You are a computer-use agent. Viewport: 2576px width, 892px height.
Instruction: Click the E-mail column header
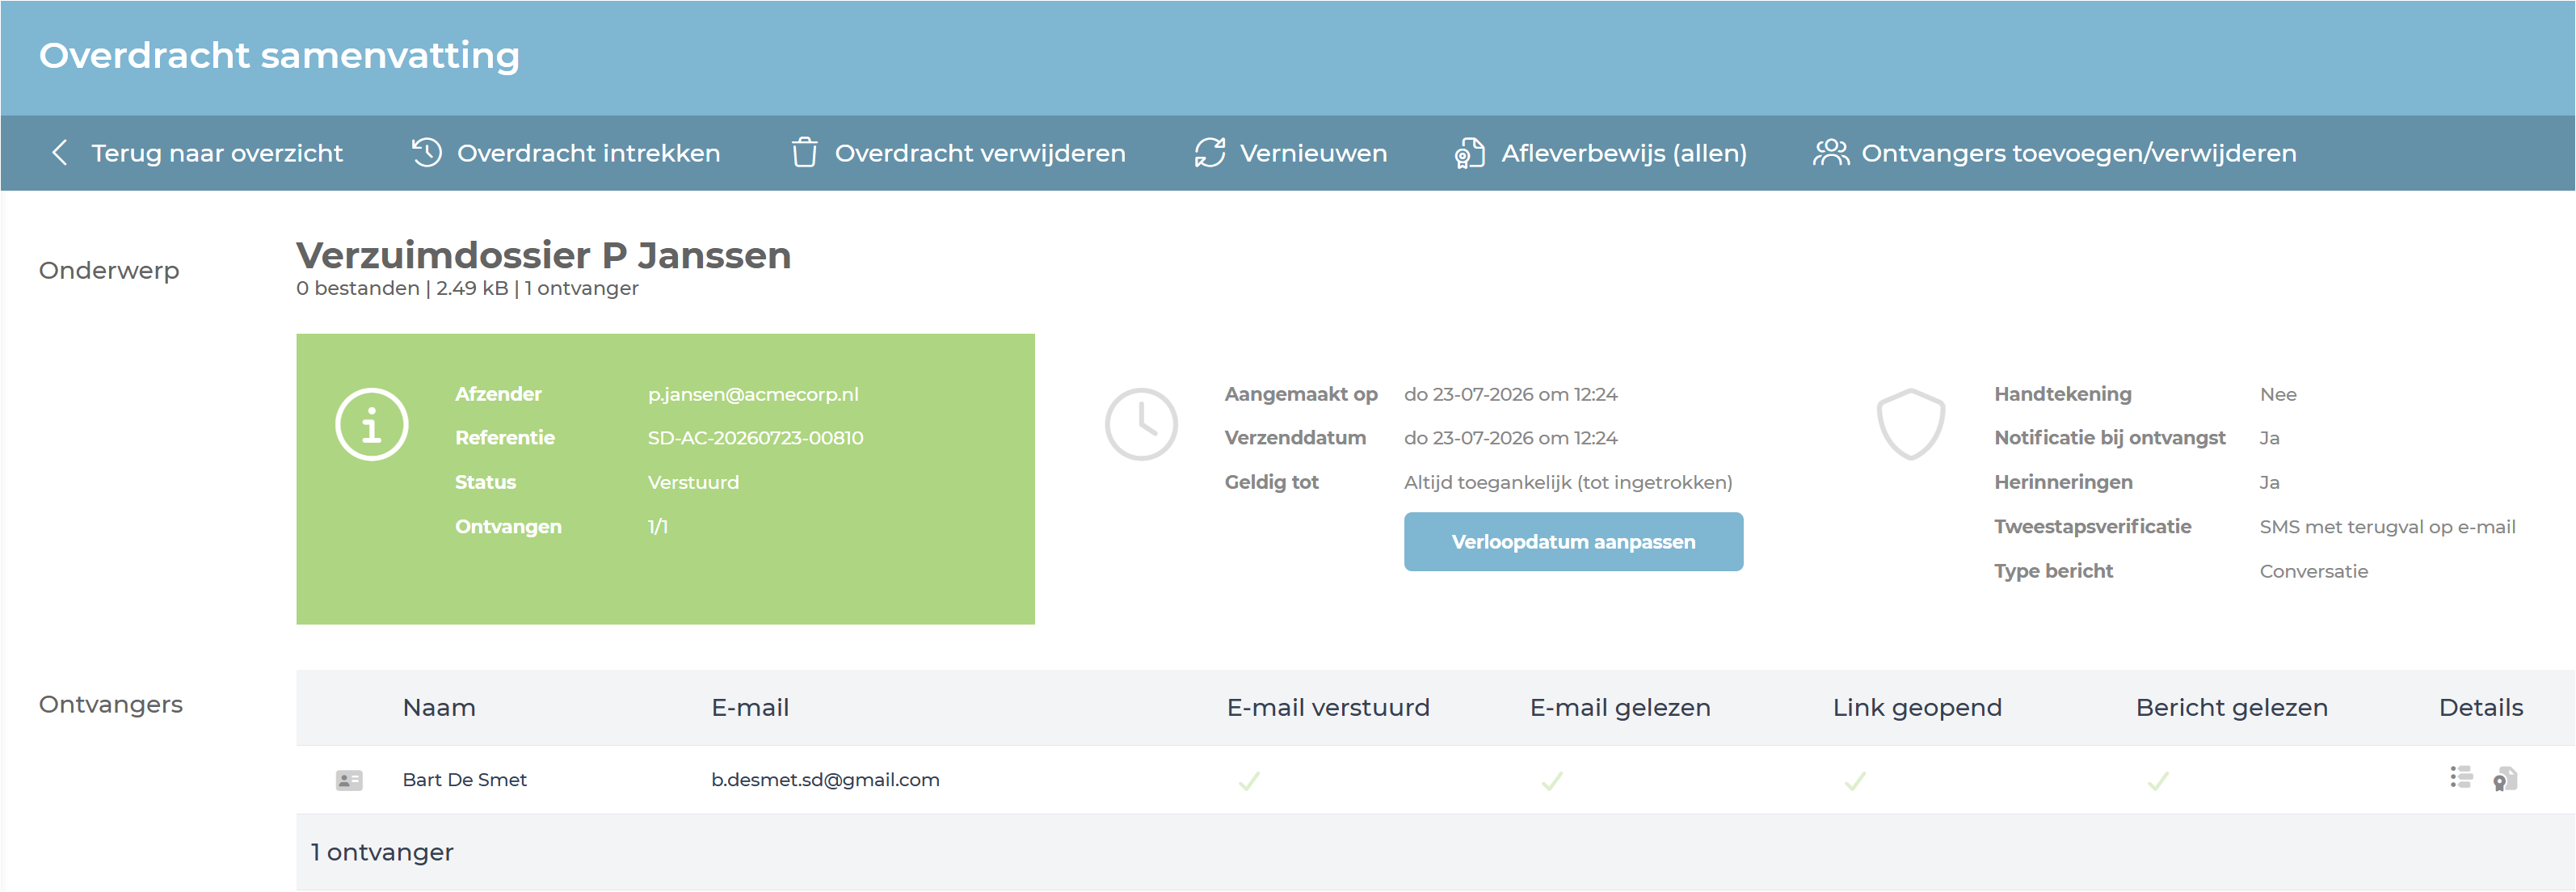[750, 708]
